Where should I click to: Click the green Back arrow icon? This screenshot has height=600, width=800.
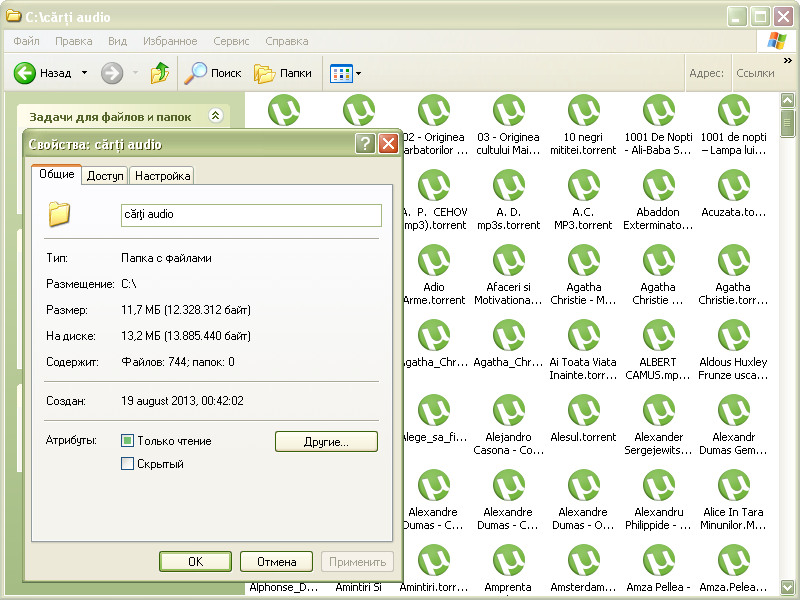(24, 73)
